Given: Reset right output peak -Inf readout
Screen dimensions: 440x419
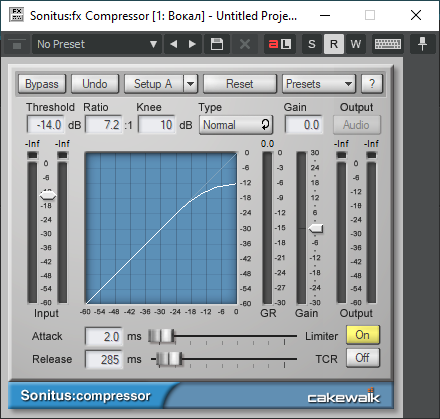Looking at the screenshot, I should click(x=371, y=144).
